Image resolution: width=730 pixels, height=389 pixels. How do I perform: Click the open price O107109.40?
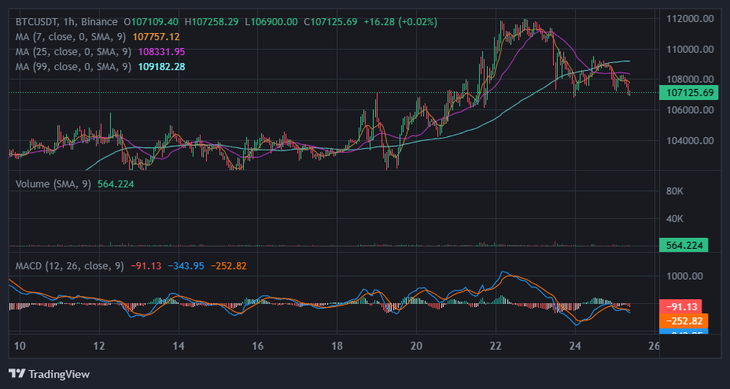coord(151,22)
